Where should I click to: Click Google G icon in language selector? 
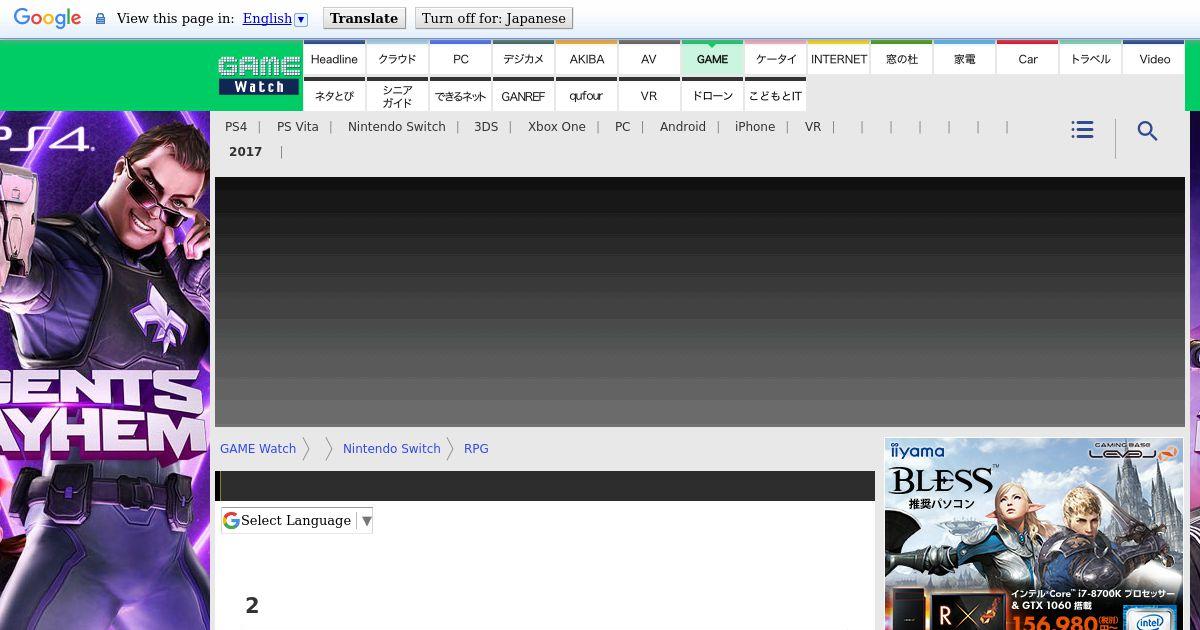pos(231,520)
